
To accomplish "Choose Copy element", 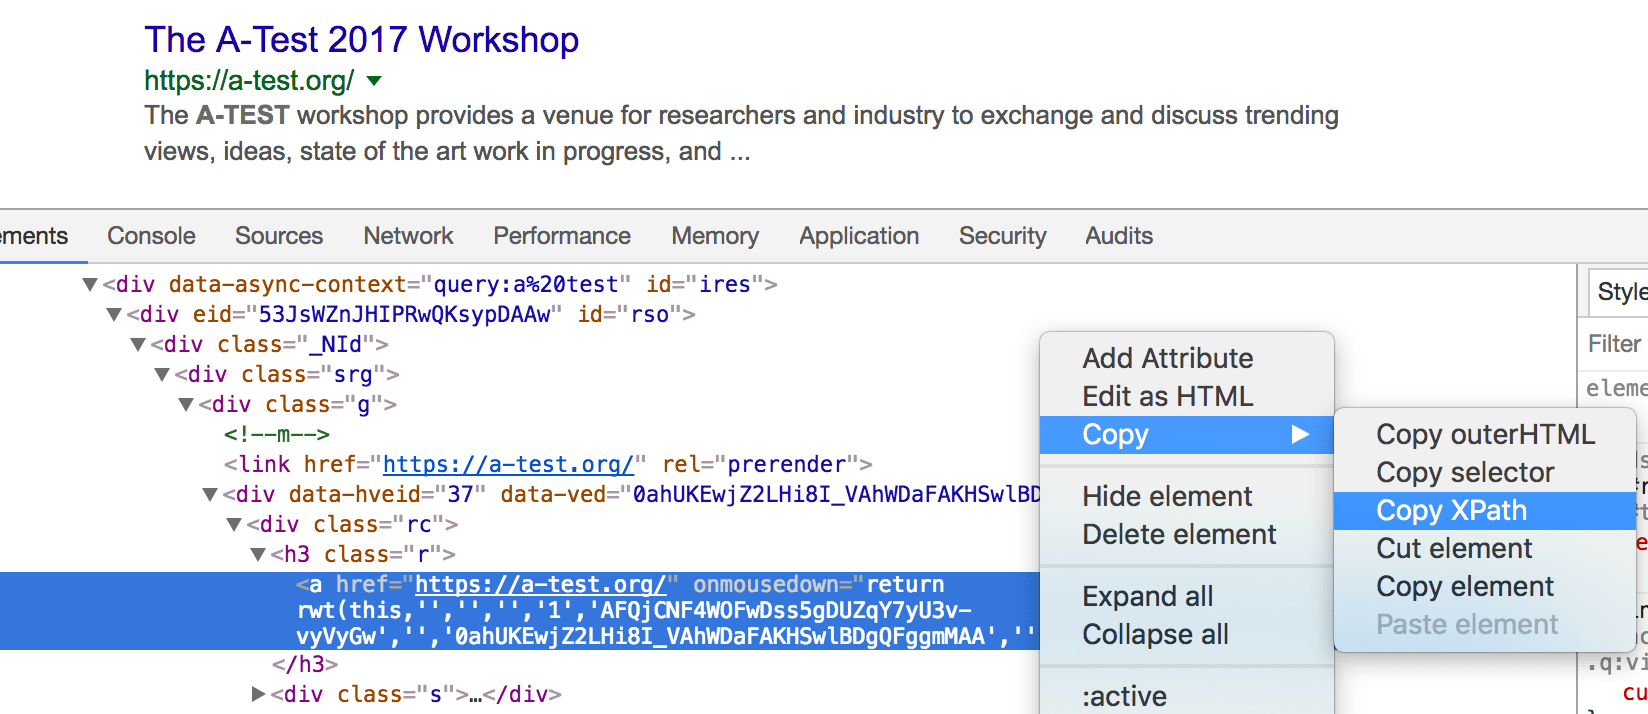I will (x=1465, y=586).
